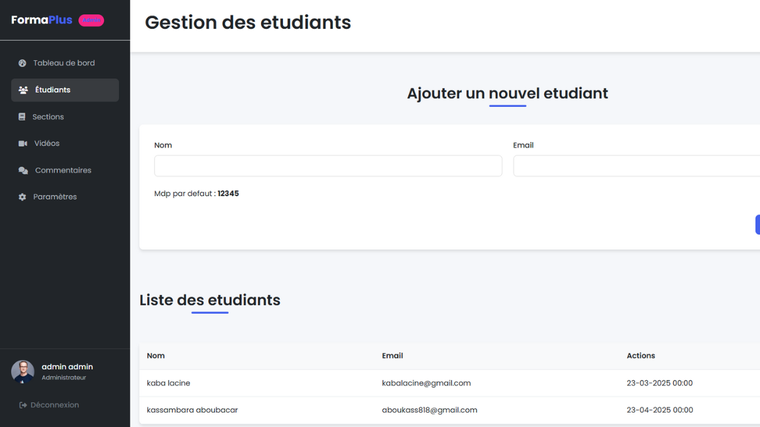Click the aboukass818@gmail.com email cell
Image resolution: width=760 pixels, height=427 pixels.
(429, 410)
